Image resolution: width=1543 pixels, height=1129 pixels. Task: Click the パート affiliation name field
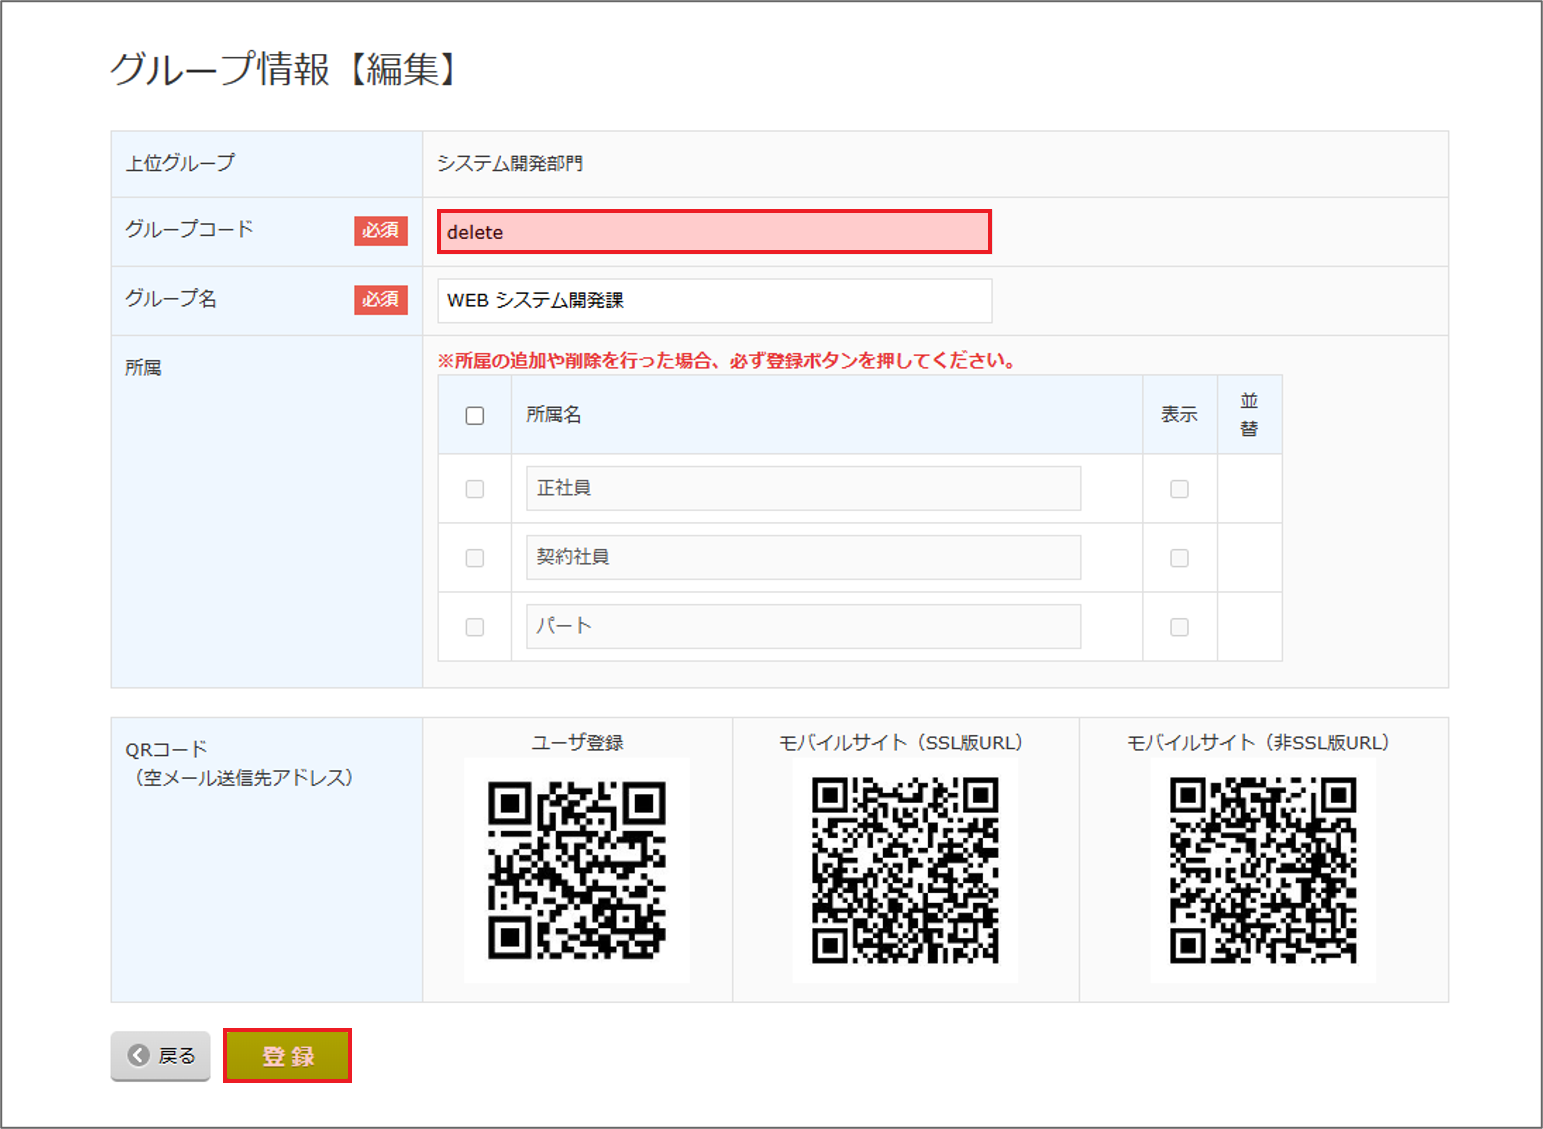point(803,626)
